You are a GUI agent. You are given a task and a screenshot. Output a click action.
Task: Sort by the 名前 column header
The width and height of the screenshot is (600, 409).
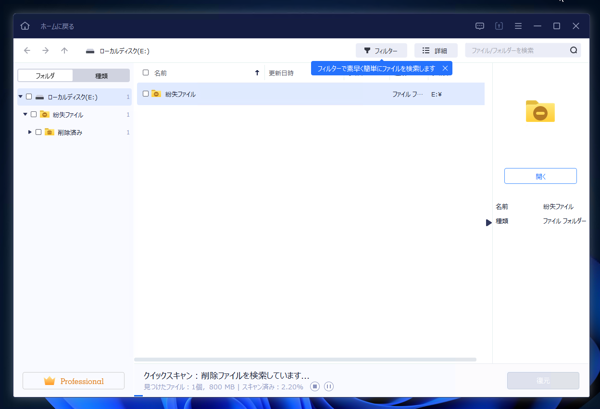[160, 73]
